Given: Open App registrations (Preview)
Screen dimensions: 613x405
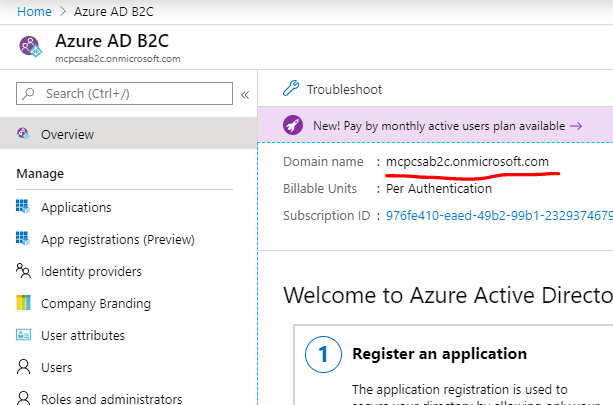Looking at the screenshot, I should pos(118,239).
